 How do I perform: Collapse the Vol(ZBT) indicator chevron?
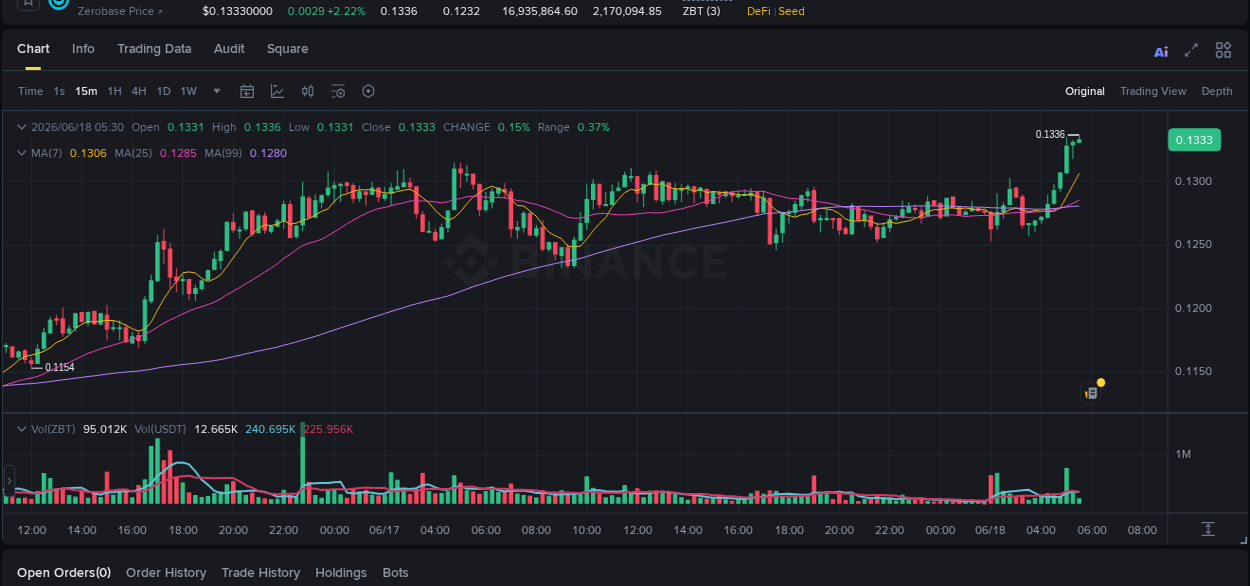22,429
